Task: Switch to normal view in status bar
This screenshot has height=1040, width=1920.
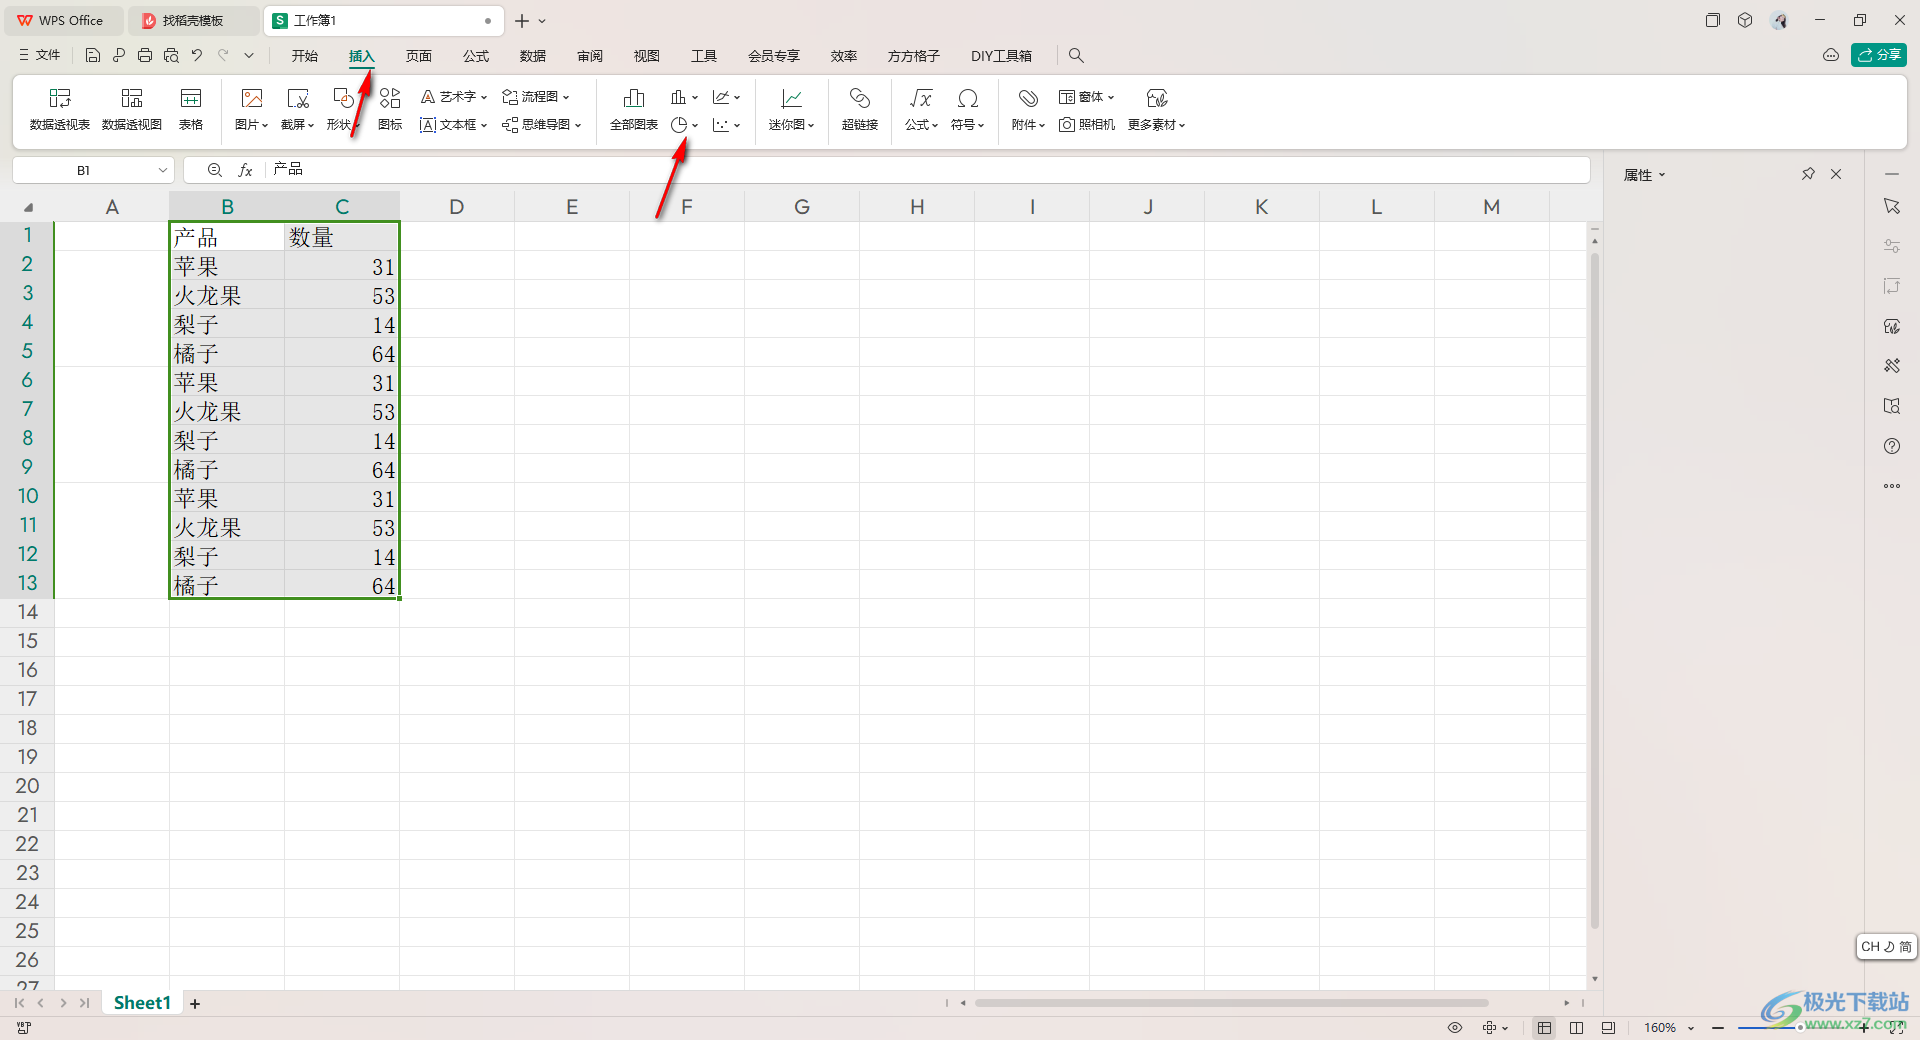Action: [1545, 1028]
